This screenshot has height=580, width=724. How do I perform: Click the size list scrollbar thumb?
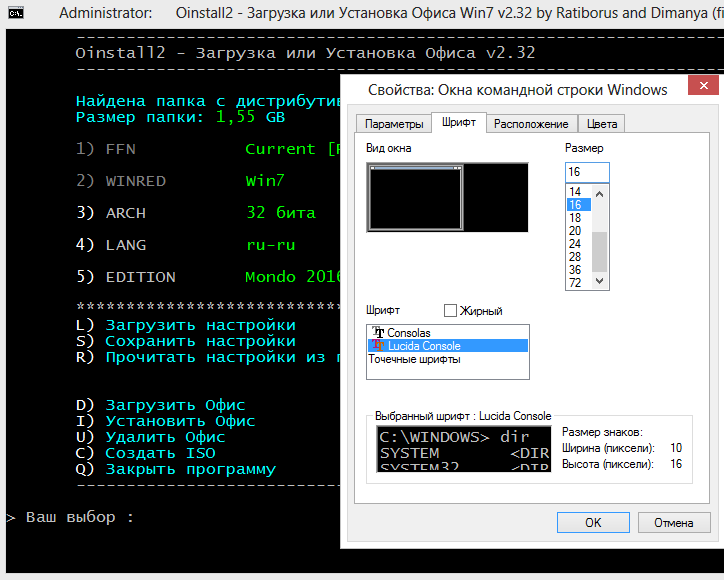(x=599, y=252)
